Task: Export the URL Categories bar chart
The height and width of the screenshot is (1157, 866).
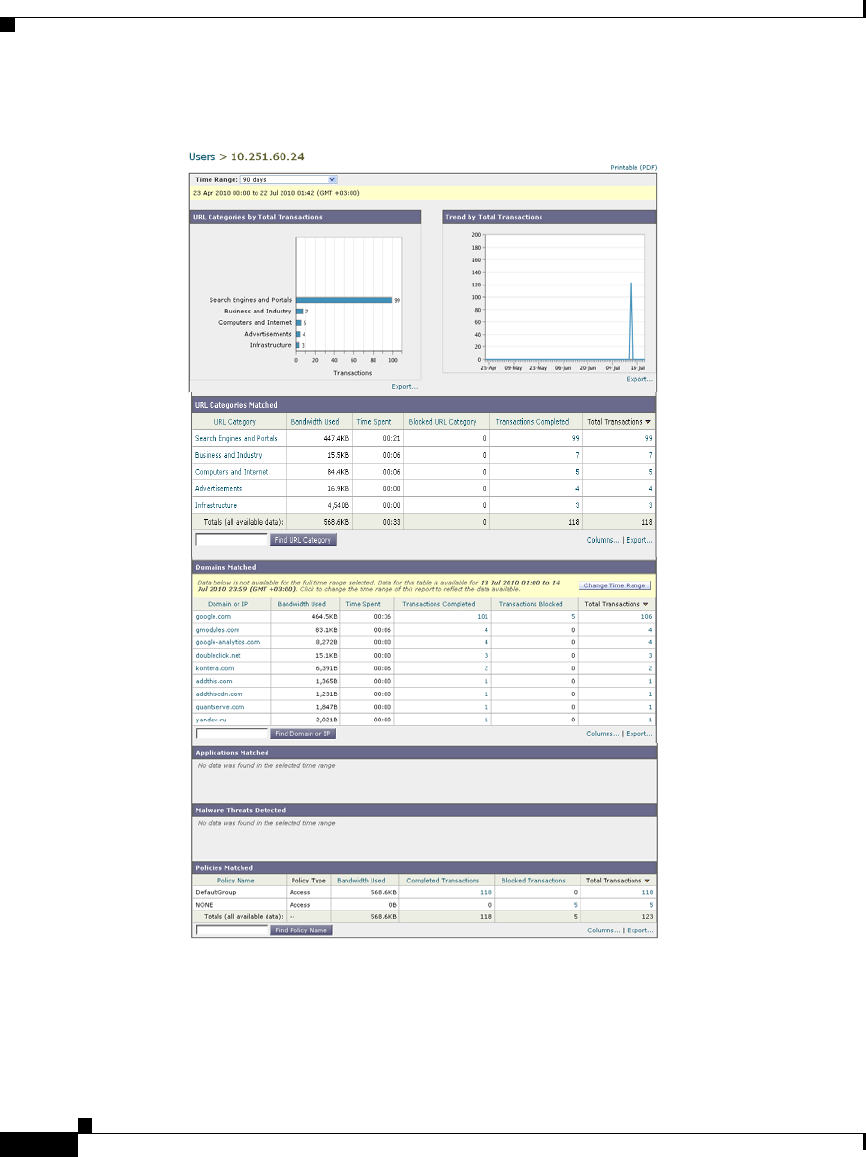Action: tap(404, 387)
